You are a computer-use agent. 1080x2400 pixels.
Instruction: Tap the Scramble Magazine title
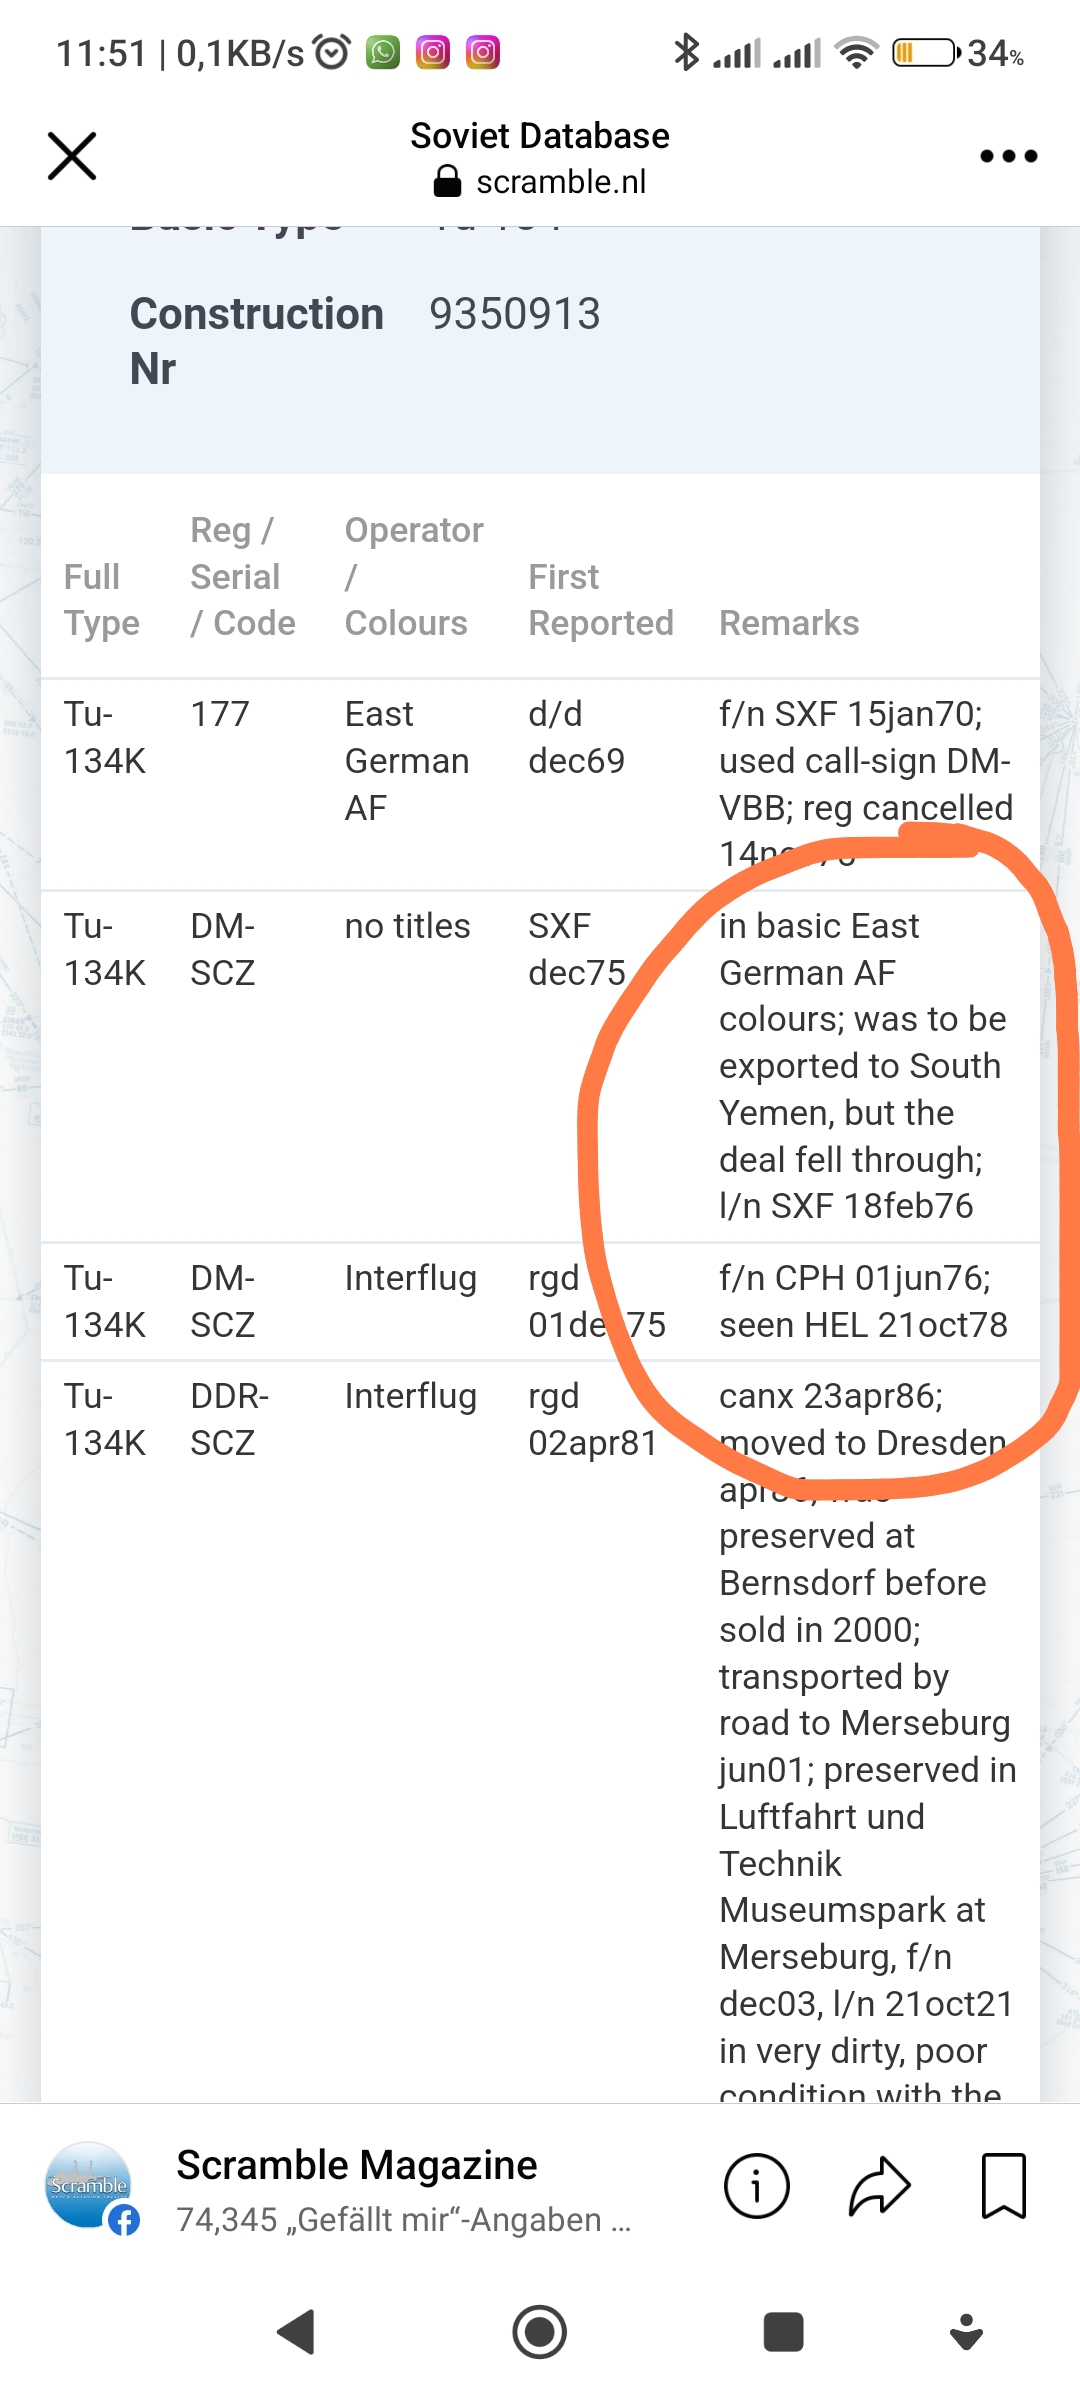[357, 2165]
